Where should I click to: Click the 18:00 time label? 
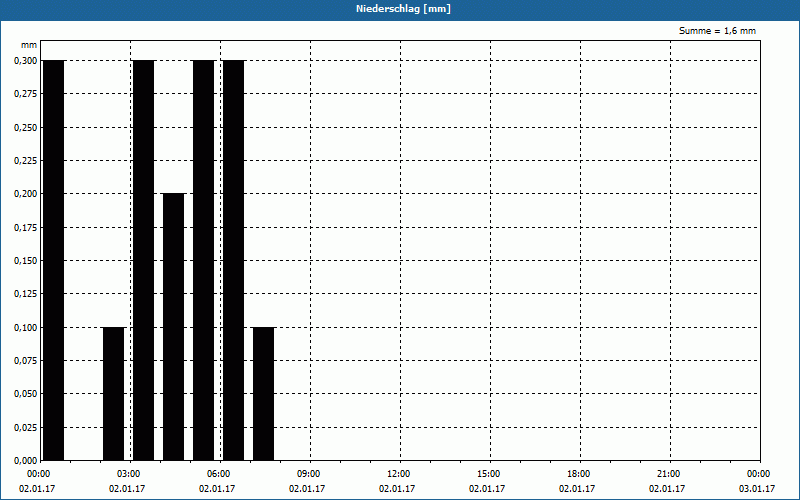578,474
